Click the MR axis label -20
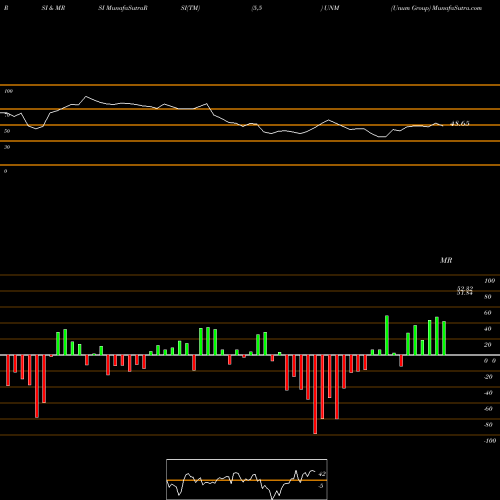 (x=488, y=377)
